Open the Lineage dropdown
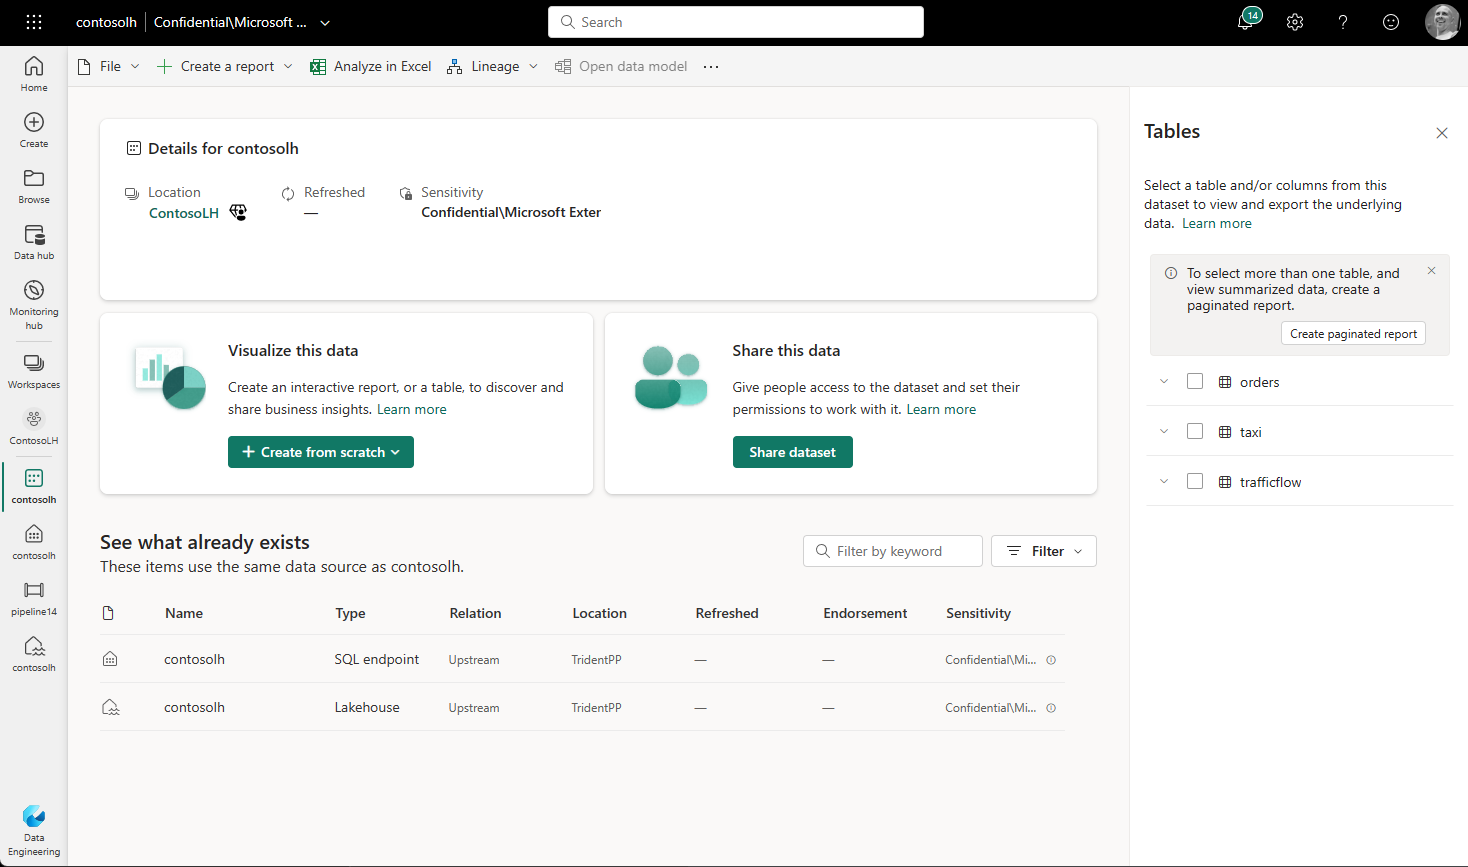1468x867 pixels. tap(493, 67)
